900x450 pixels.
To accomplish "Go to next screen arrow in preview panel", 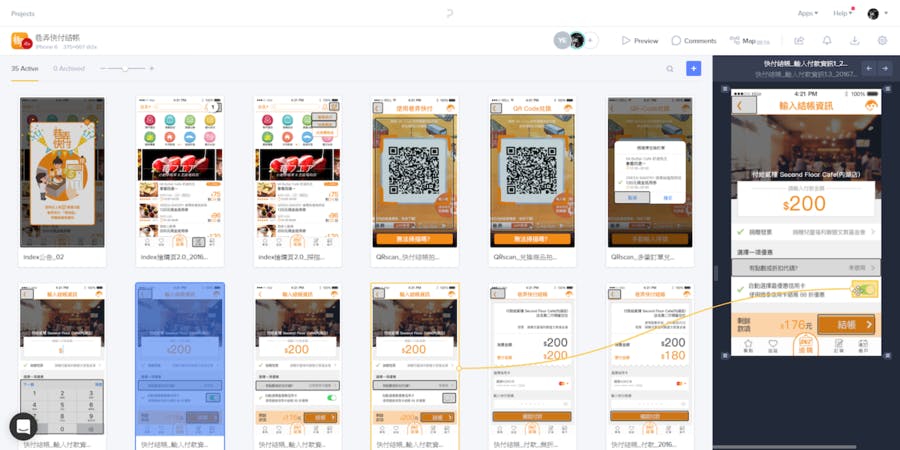I will pos(885,68).
